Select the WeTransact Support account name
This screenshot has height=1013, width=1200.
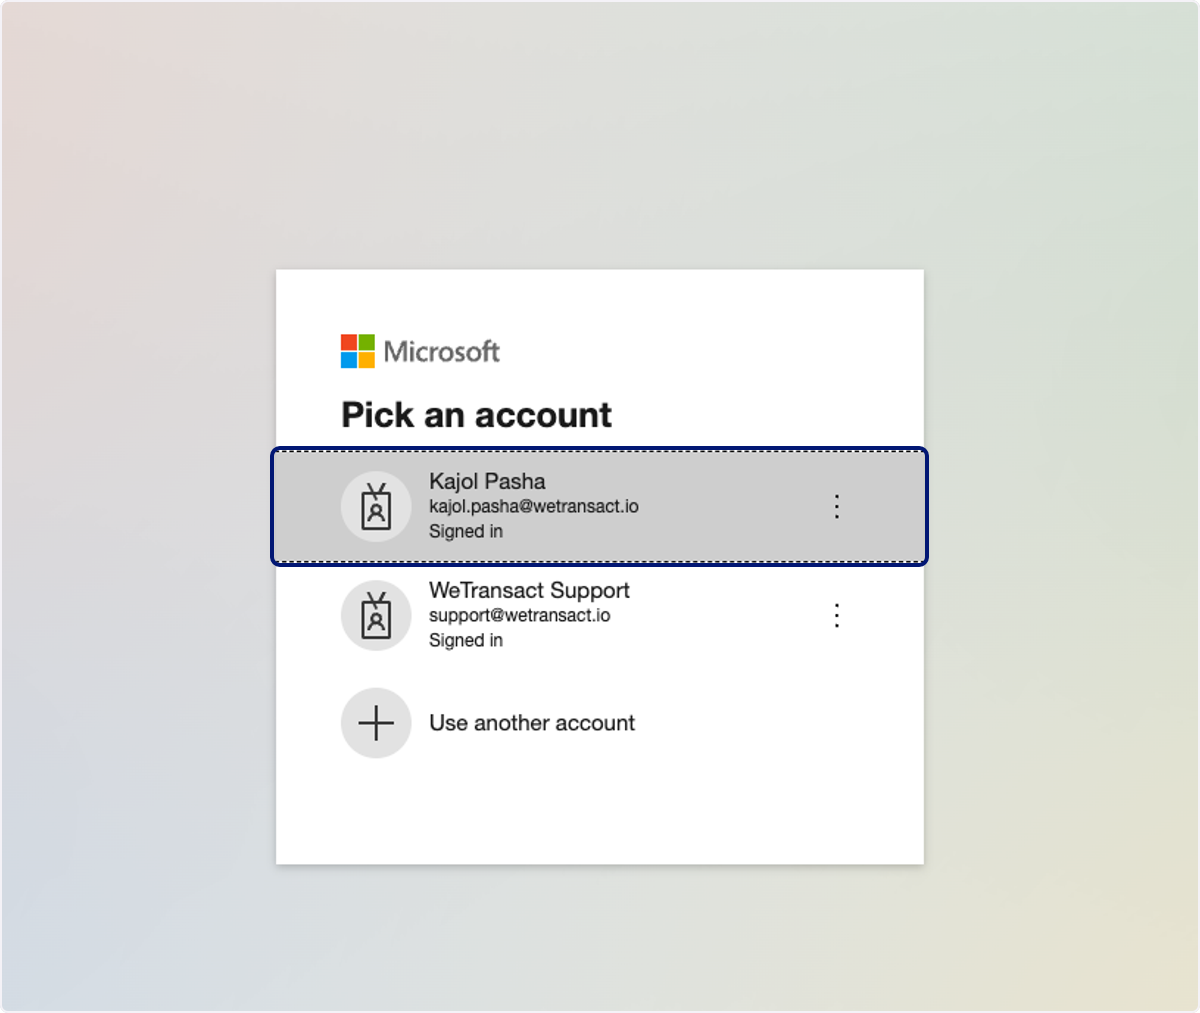click(529, 590)
